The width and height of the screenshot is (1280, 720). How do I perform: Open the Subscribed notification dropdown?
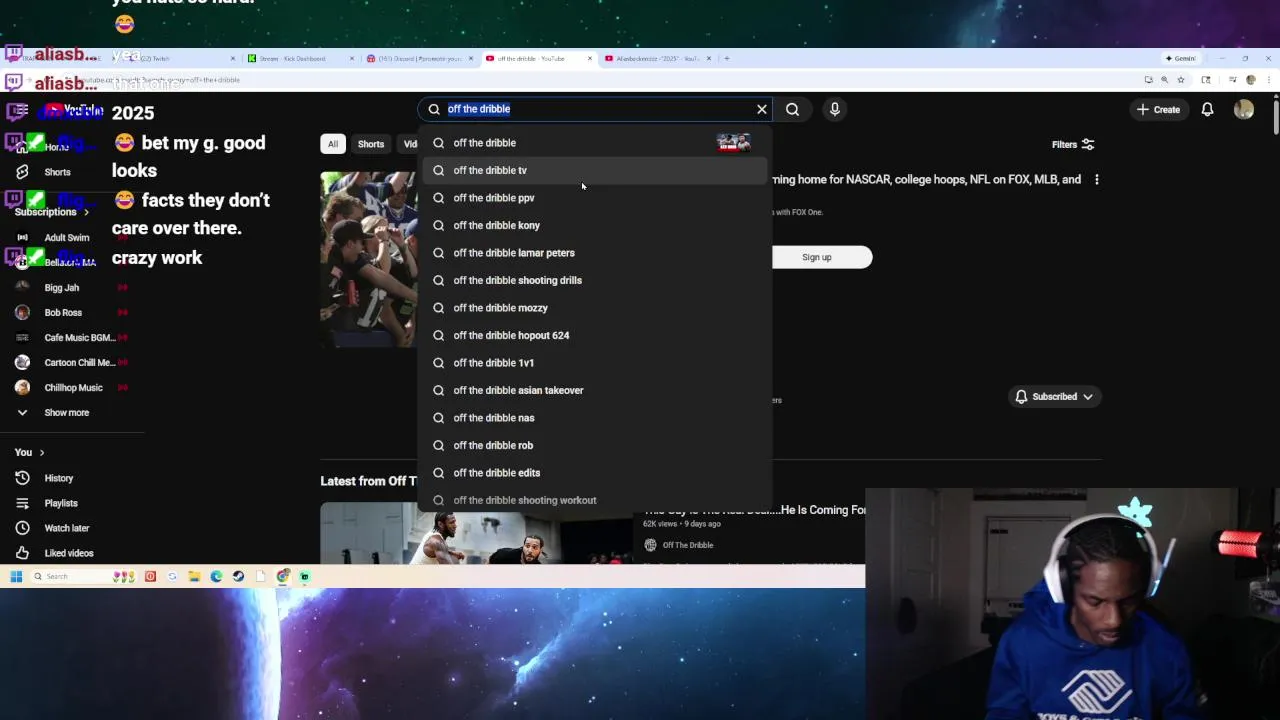tap(1054, 397)
